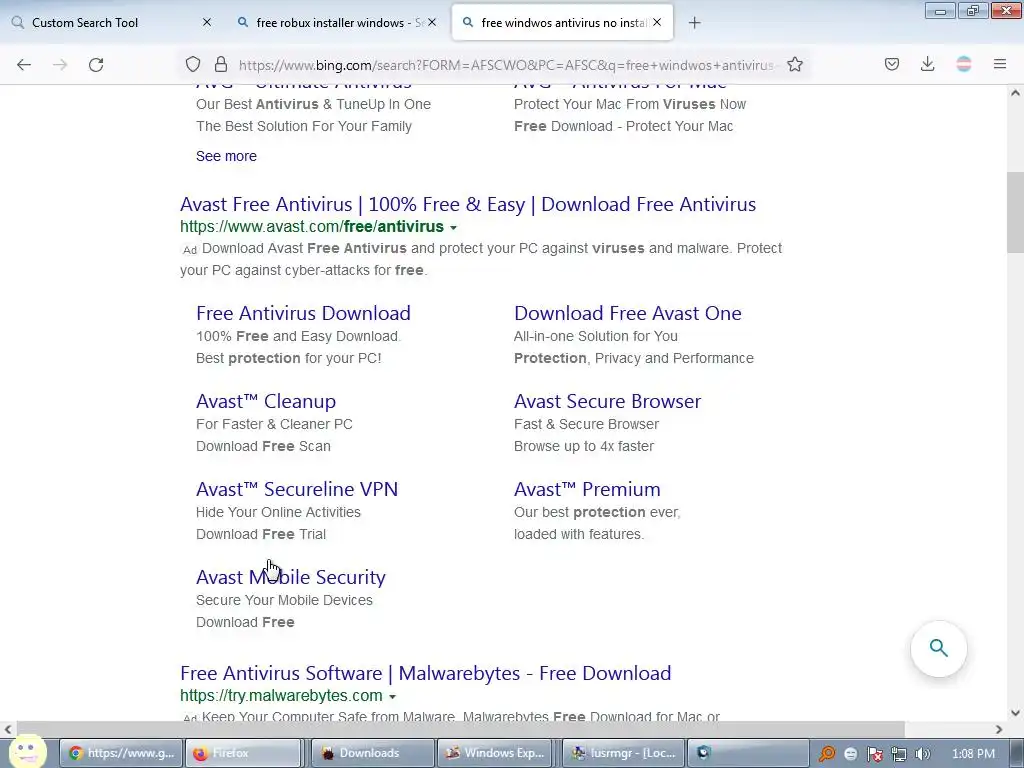
Task: Click the horizontal scroll right arrow
Action: (999, 729)
